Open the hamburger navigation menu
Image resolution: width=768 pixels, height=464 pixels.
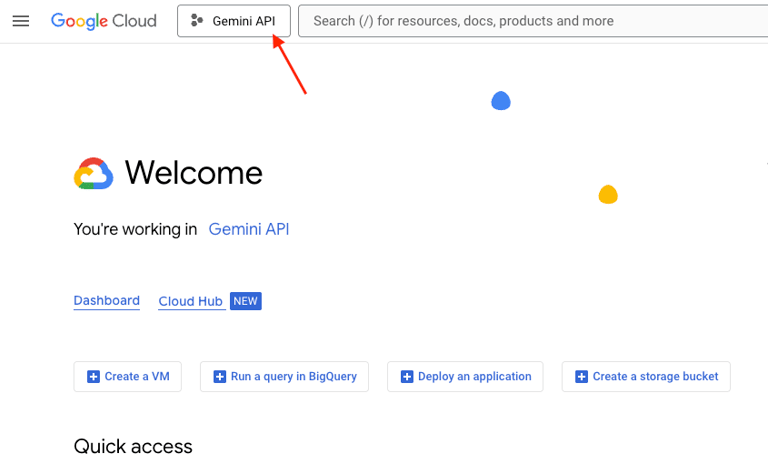[21, 21]
